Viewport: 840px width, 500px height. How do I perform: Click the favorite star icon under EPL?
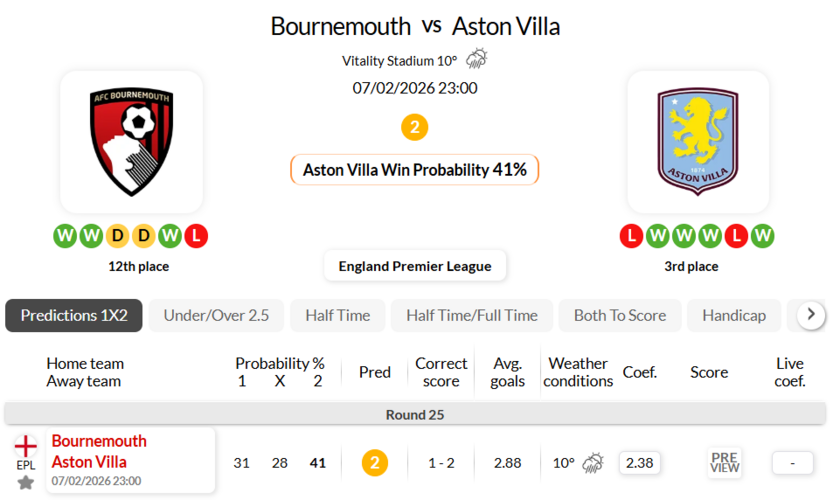pos(25,482)
